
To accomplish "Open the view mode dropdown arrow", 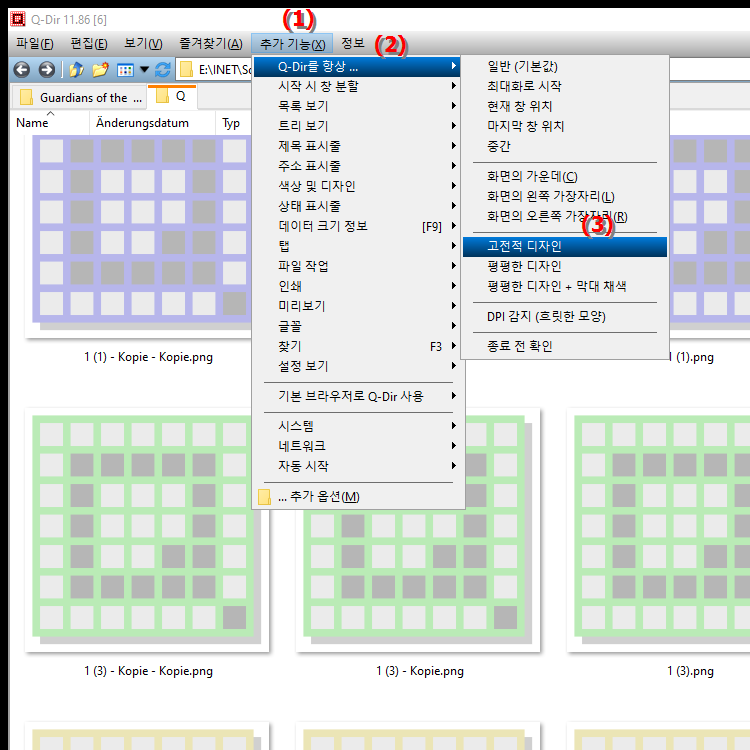I will point(144,70).
